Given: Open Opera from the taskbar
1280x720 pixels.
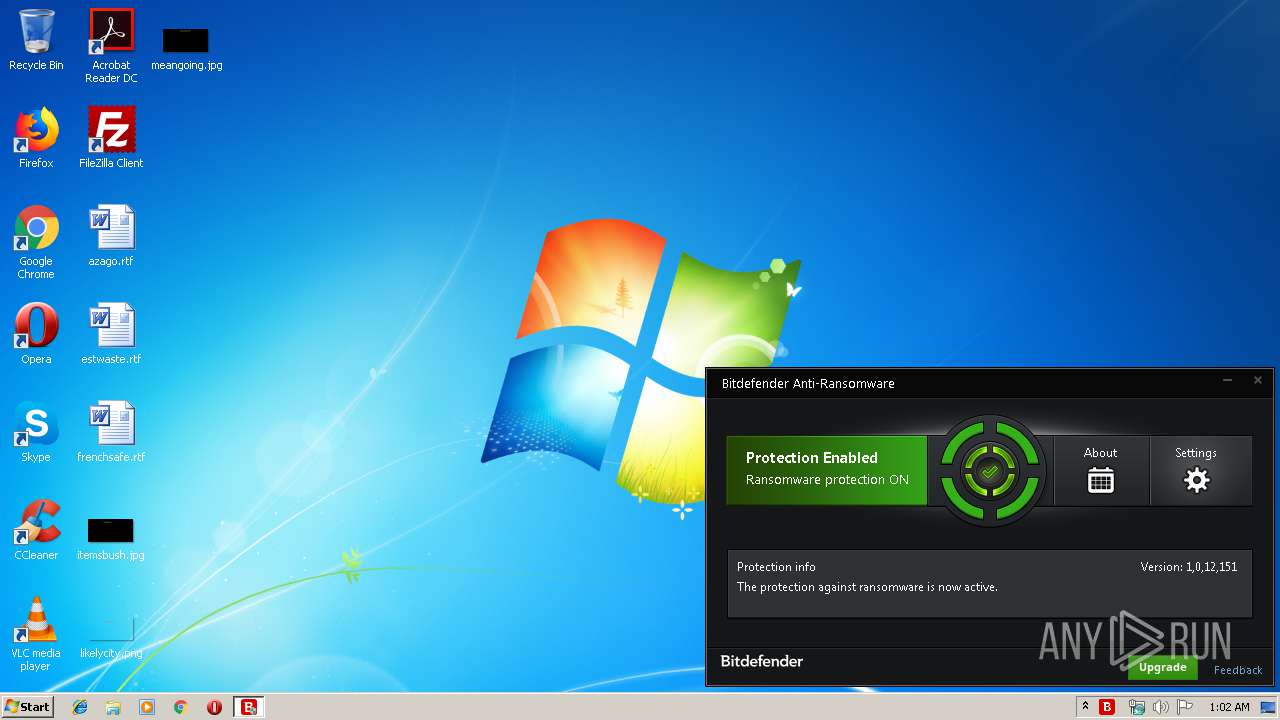Looking at the screenshot, I should click(x=214, y=707).
